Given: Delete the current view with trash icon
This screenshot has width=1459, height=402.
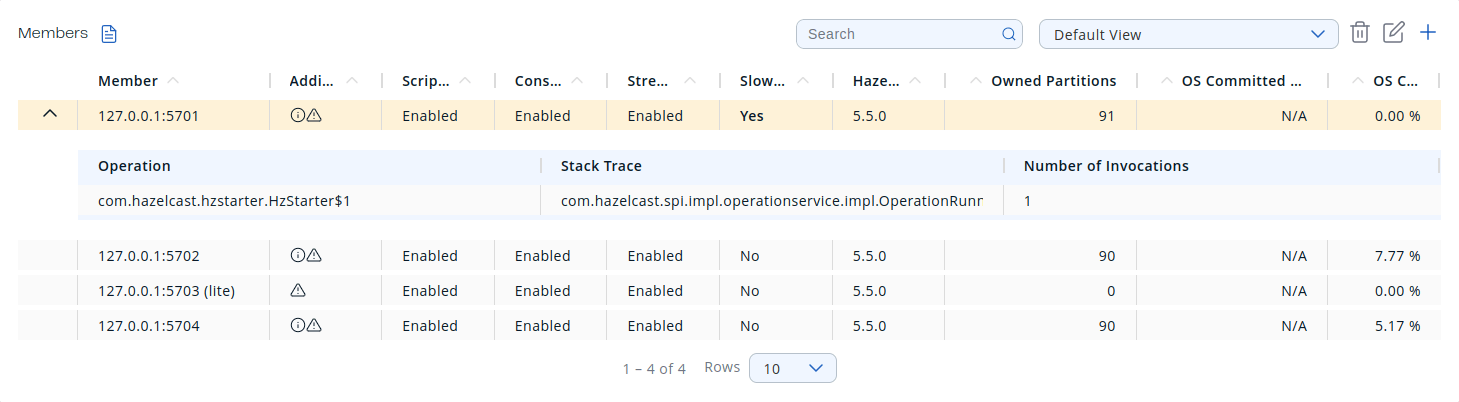Looking at the screenshot, I should [1359, 33].
